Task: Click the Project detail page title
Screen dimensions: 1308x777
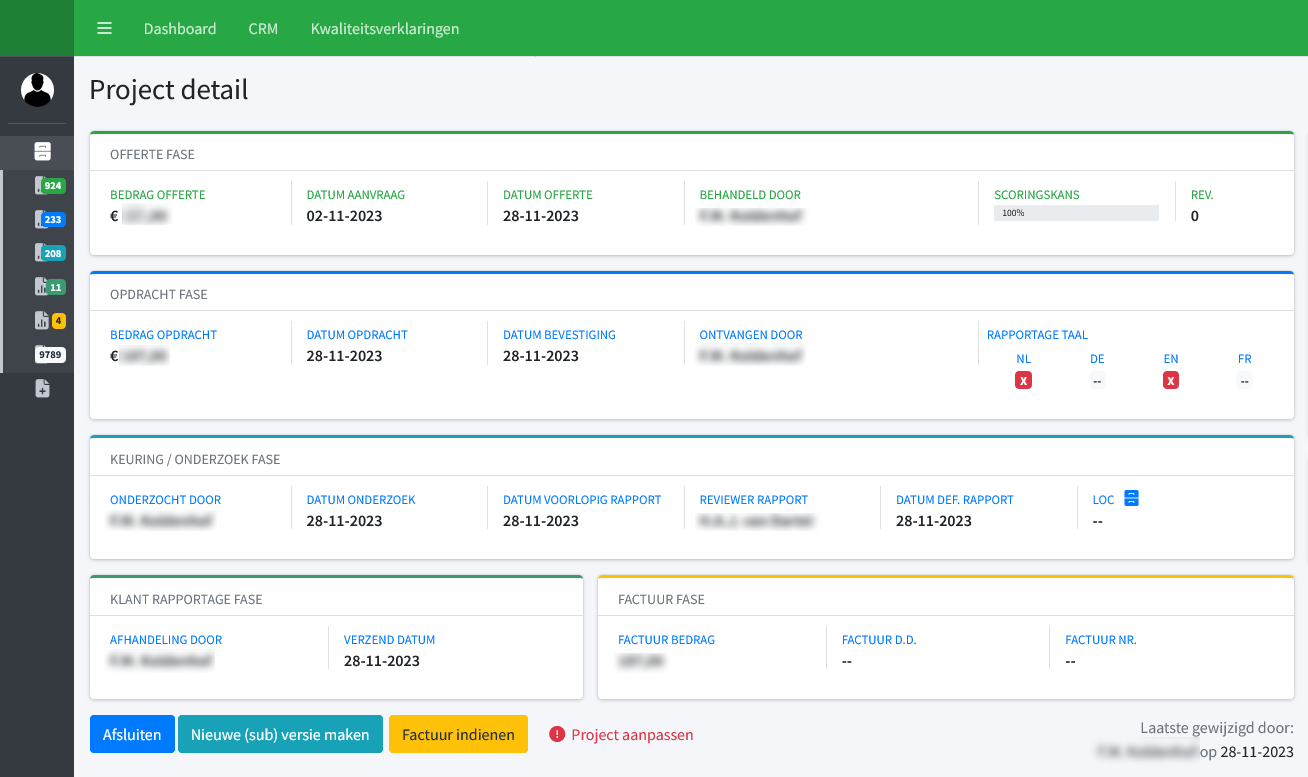Action: coord(169,90)
